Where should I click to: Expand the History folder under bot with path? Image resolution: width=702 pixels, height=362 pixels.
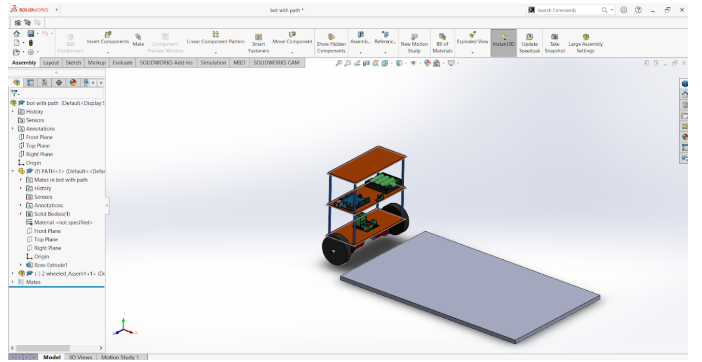13,111
